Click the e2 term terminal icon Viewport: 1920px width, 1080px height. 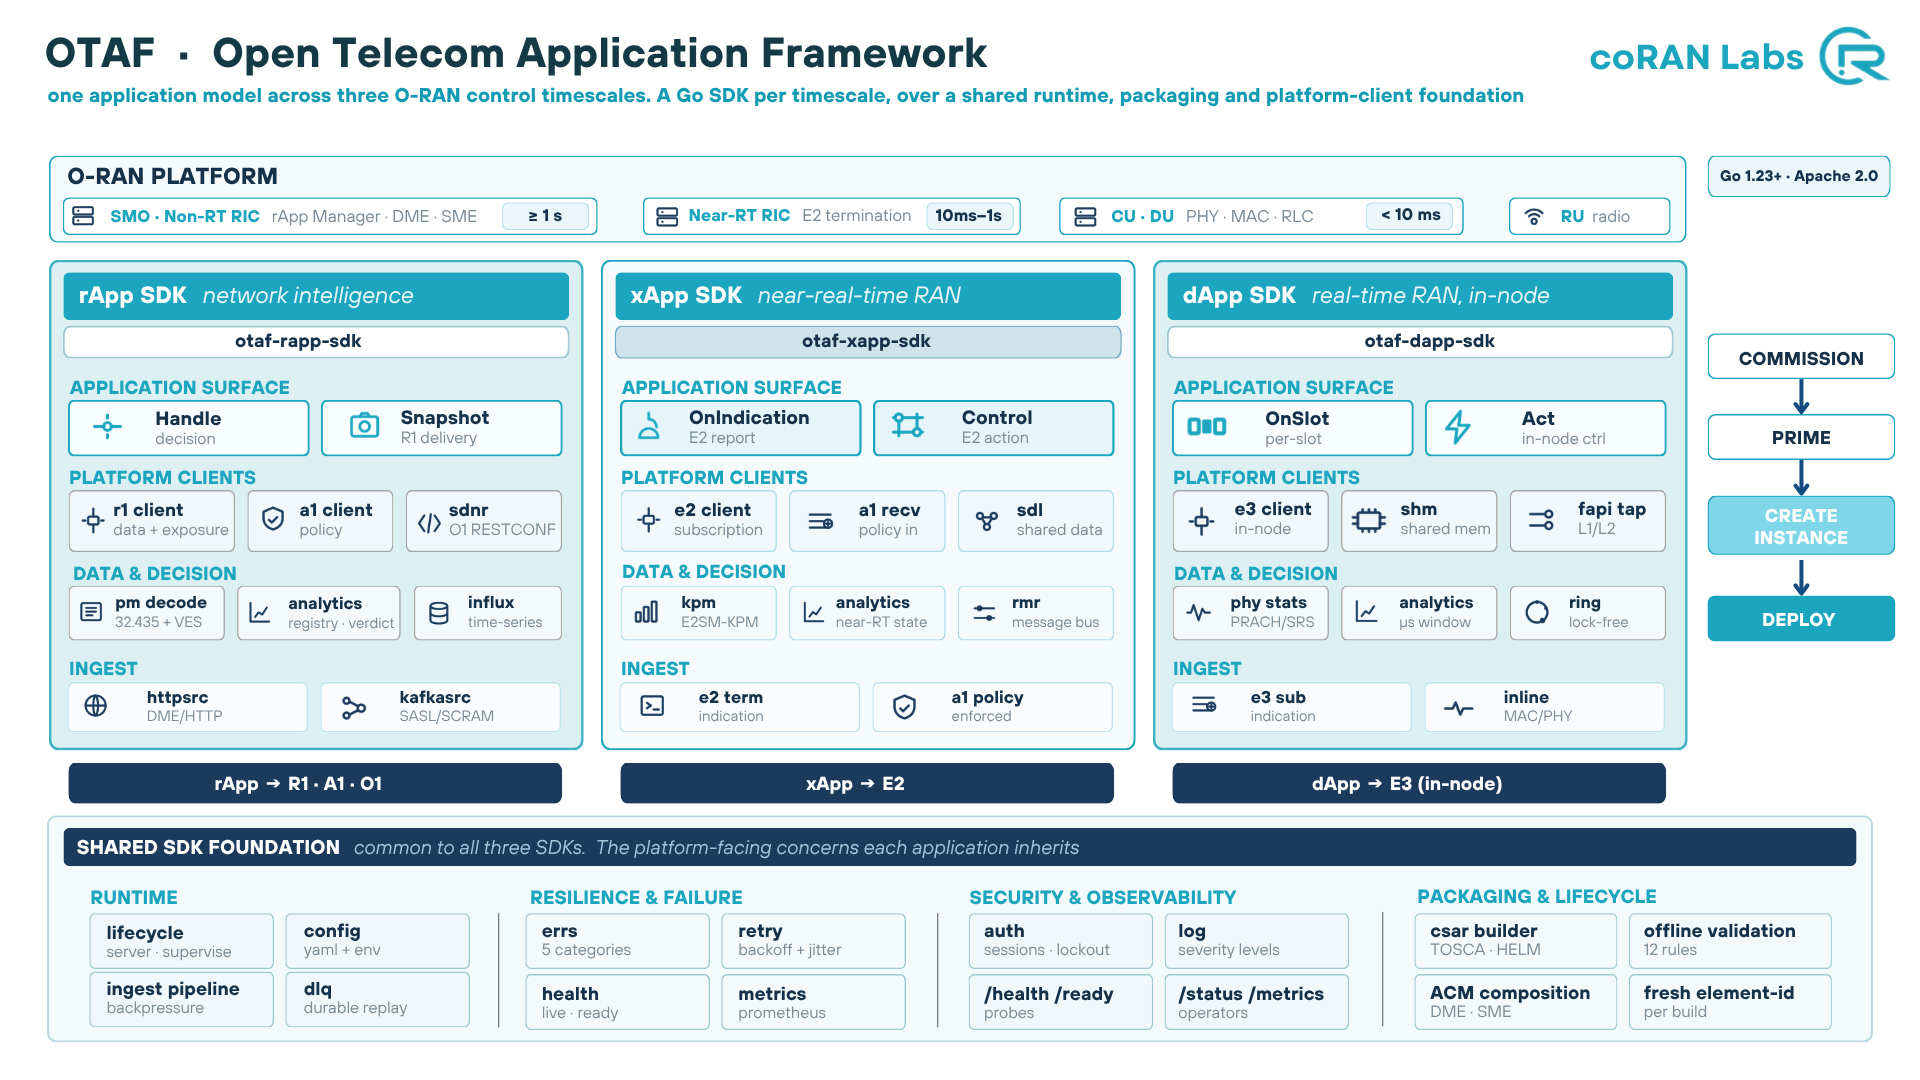click(x=652, y=706)
